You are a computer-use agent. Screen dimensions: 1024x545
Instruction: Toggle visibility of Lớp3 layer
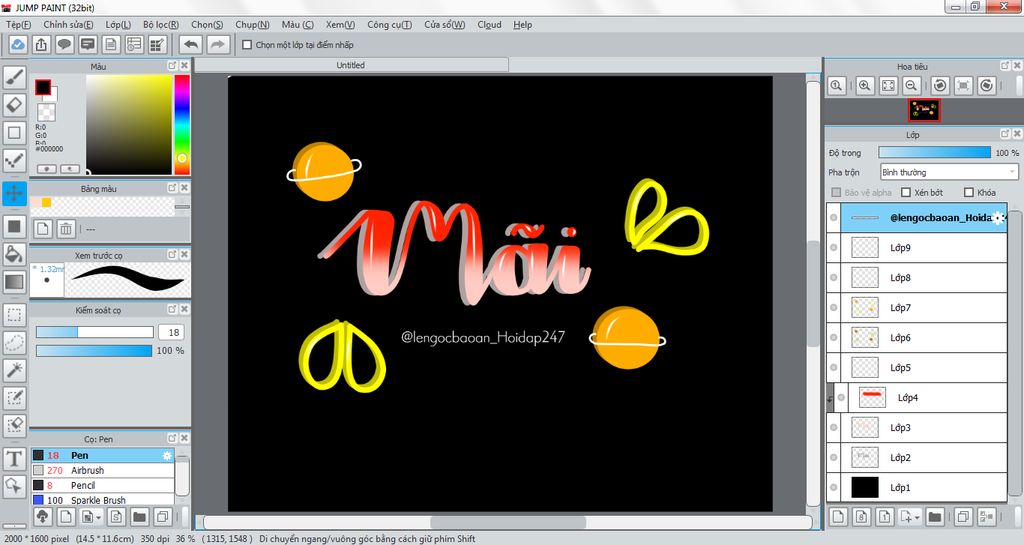[x=834, y=428]
